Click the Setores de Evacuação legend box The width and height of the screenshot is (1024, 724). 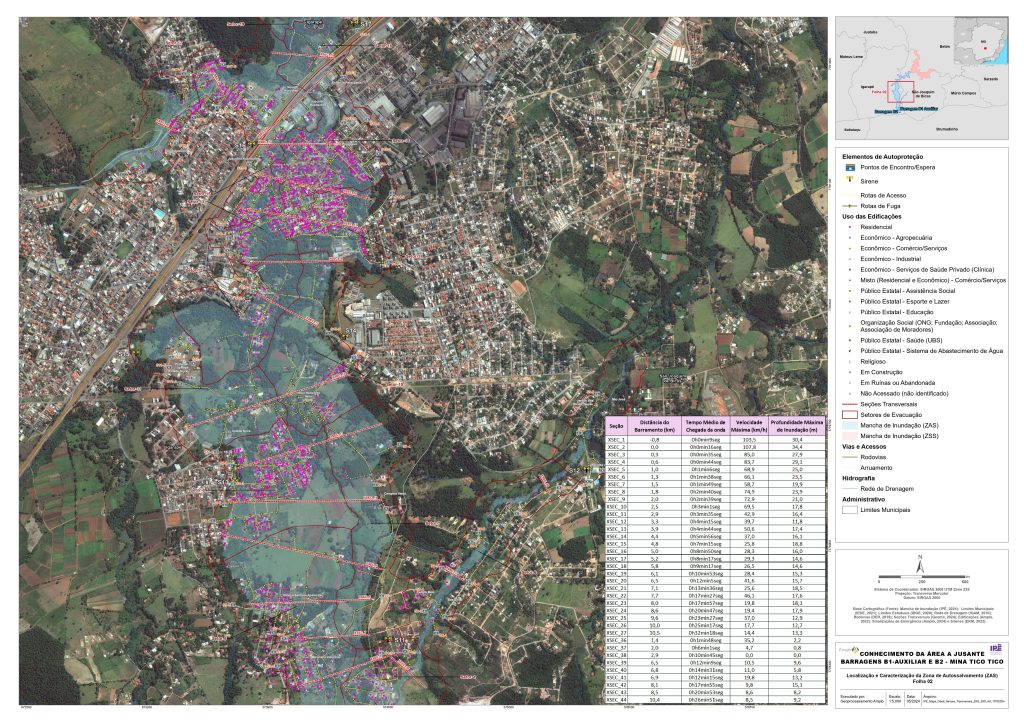pyautogui.click(x=850, y=415)
